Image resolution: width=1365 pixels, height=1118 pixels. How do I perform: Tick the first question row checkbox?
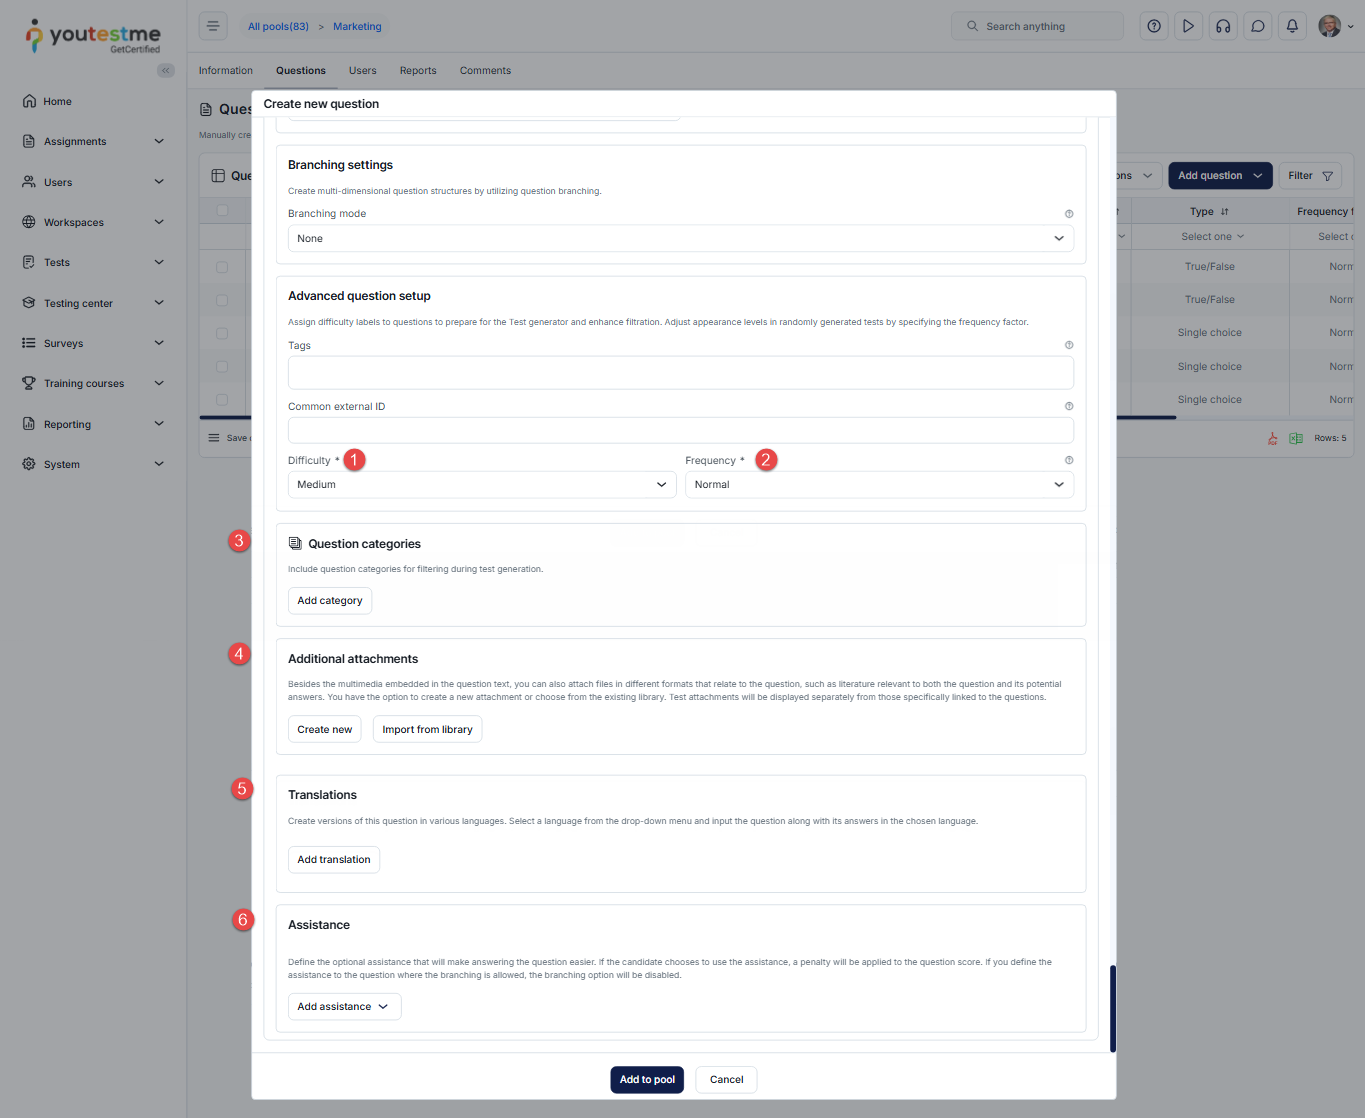[x=222, y=267]
